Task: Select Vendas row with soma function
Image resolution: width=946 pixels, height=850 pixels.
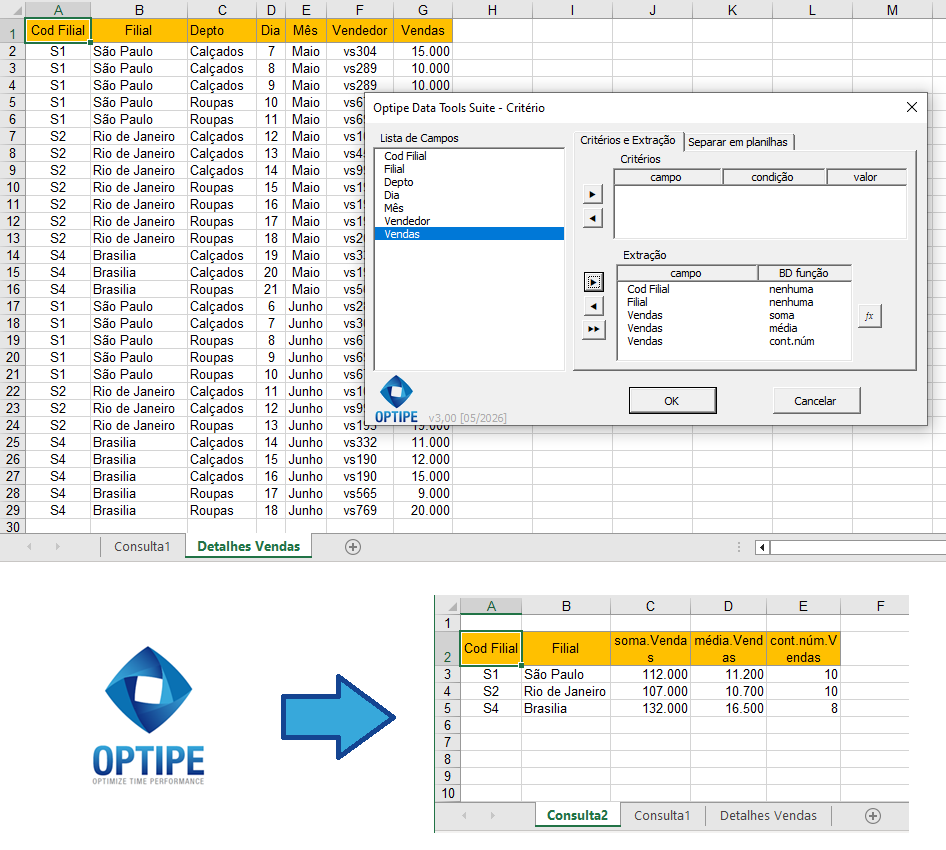Action: (734, 316)
